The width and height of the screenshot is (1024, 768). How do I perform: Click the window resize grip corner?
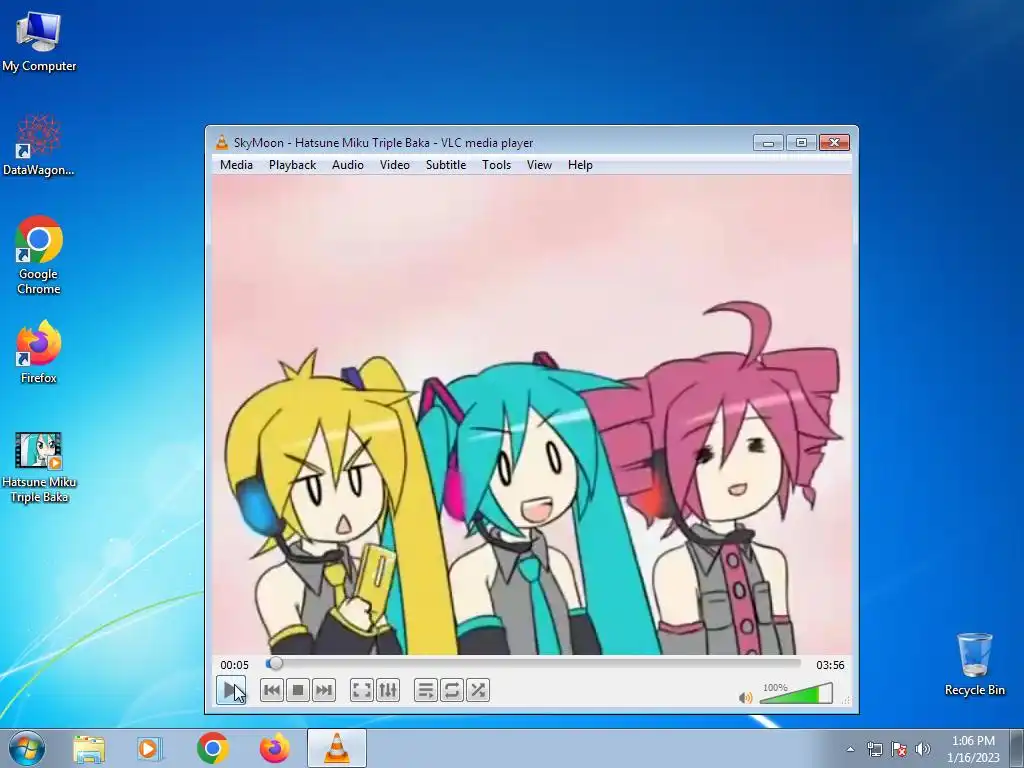pyautogui.click(x=846, y=700)
